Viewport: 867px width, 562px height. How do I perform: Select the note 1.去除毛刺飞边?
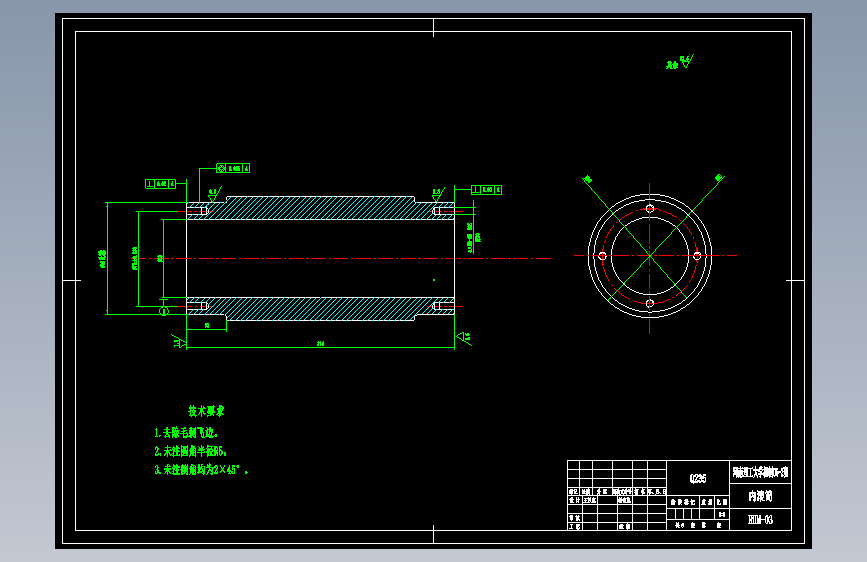(x=186, y=433)
